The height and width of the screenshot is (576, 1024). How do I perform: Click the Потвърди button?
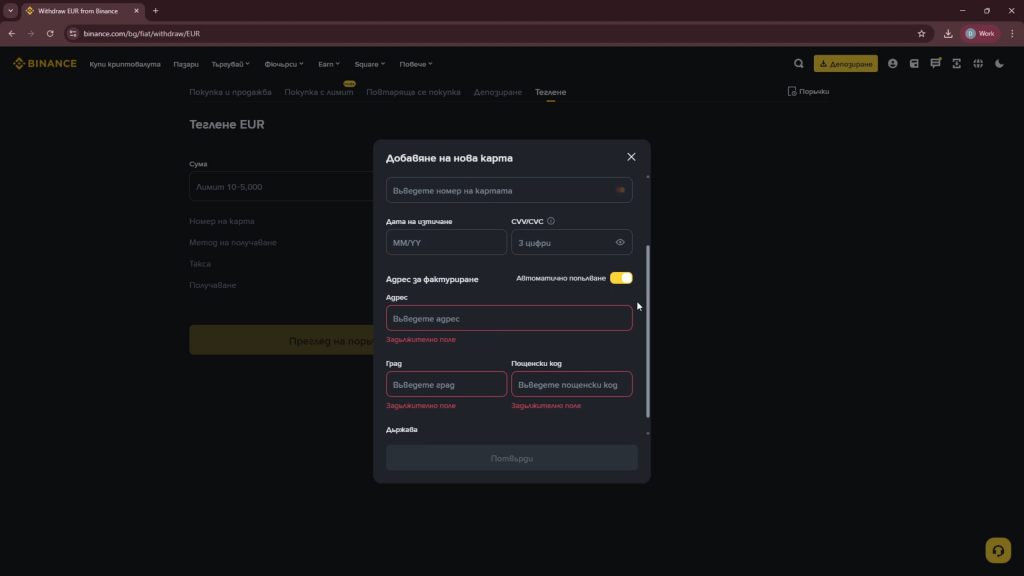(x=511, y=458)
